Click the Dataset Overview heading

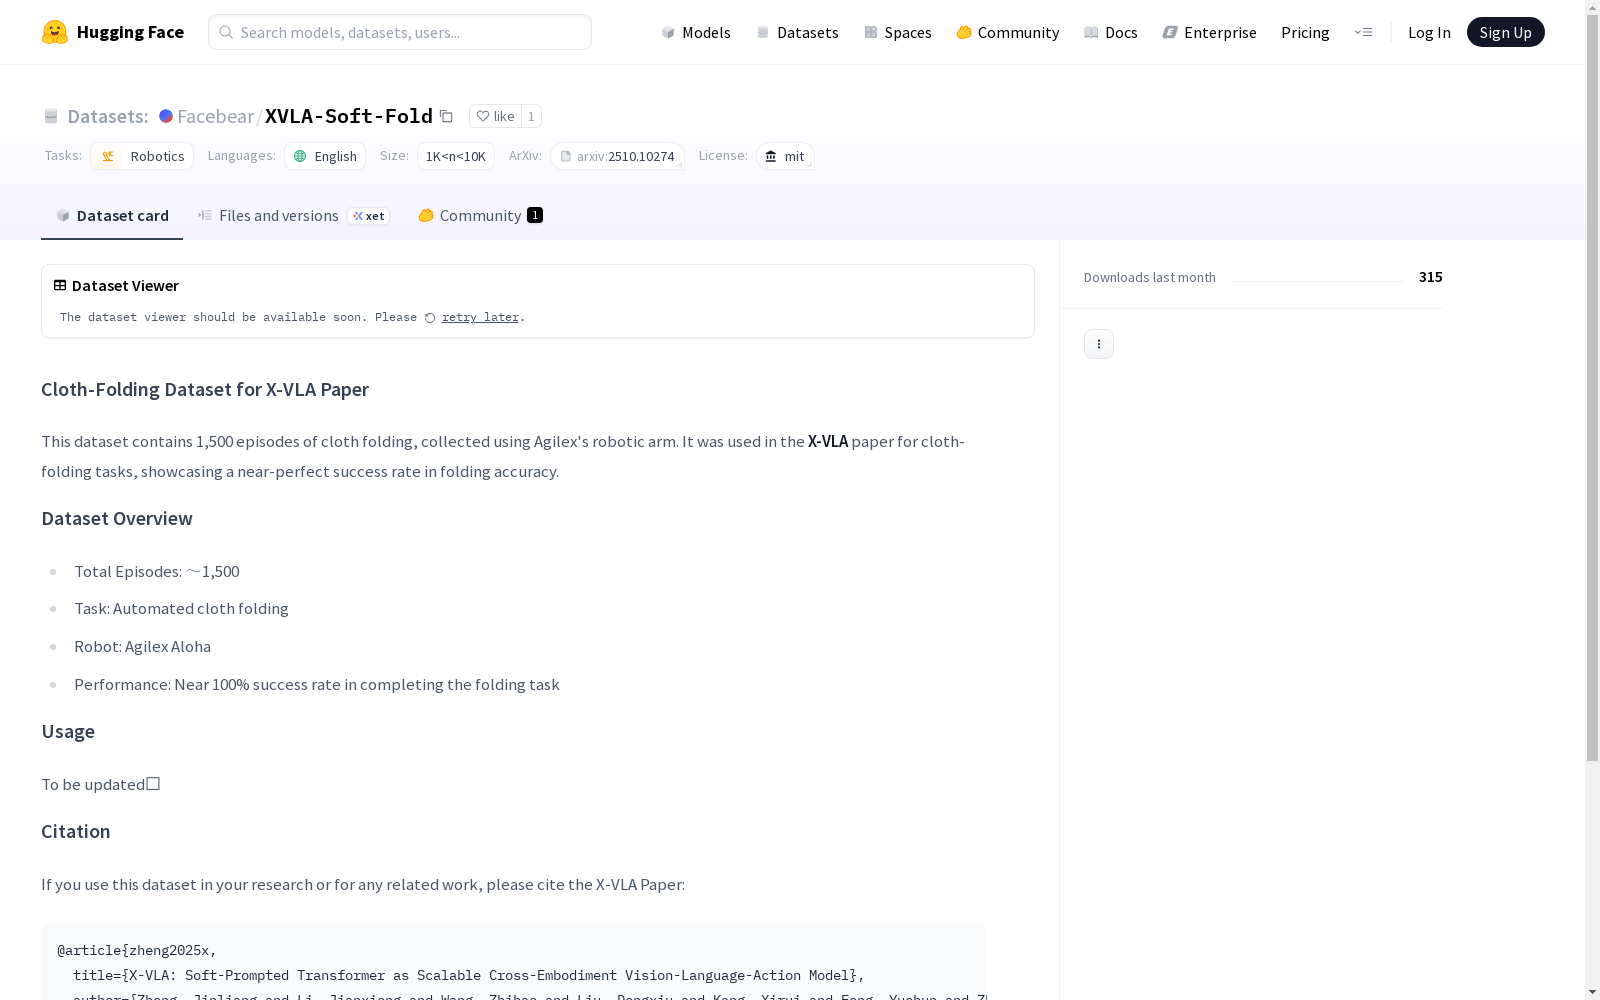coord(117,518)
